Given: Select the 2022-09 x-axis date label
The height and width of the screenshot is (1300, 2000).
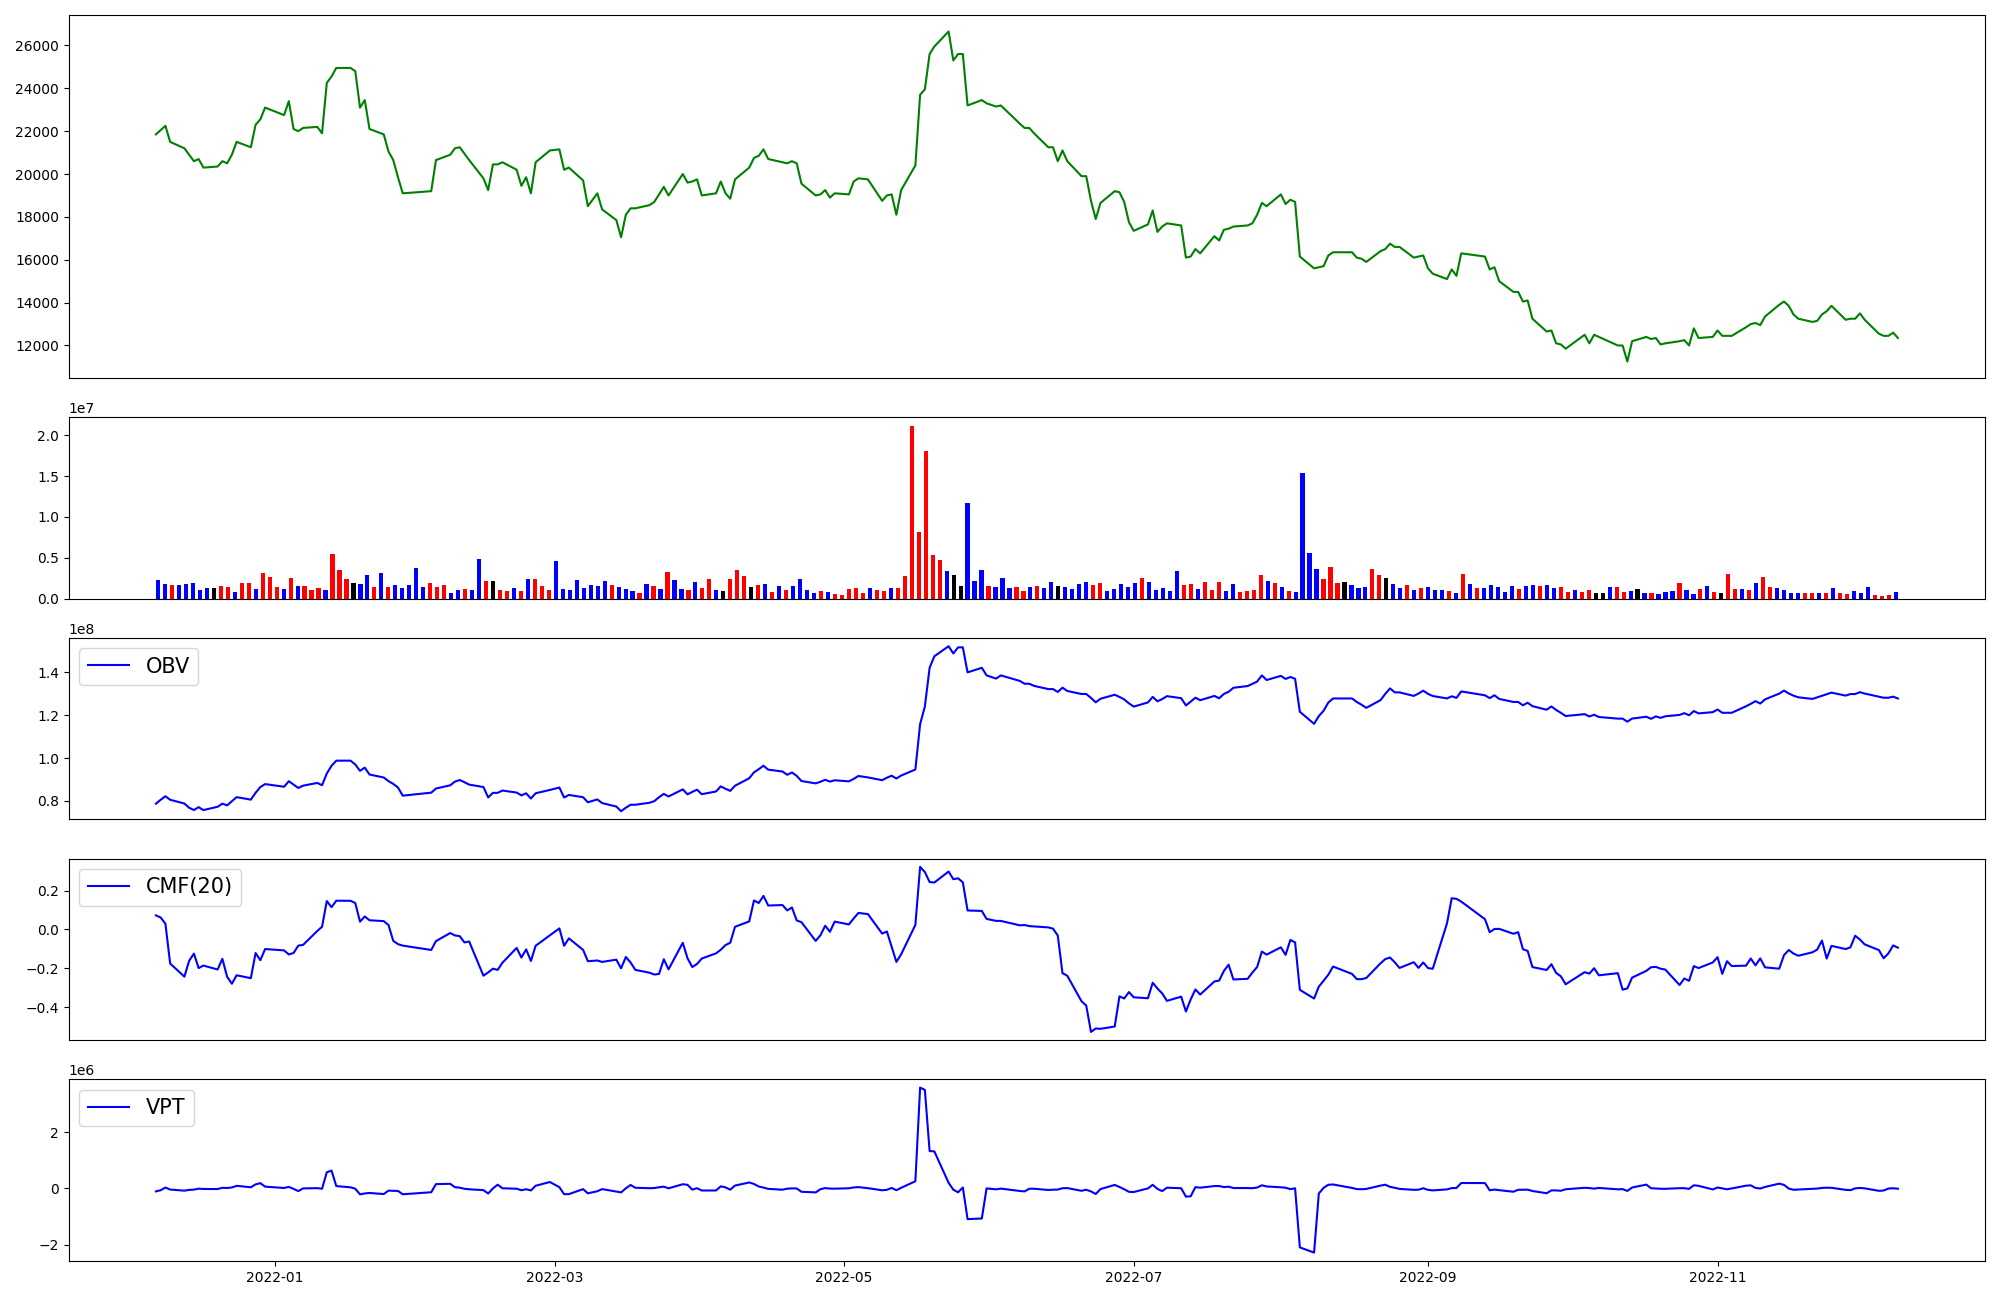Looking at the screenshot, I should pos(1428,1277).
